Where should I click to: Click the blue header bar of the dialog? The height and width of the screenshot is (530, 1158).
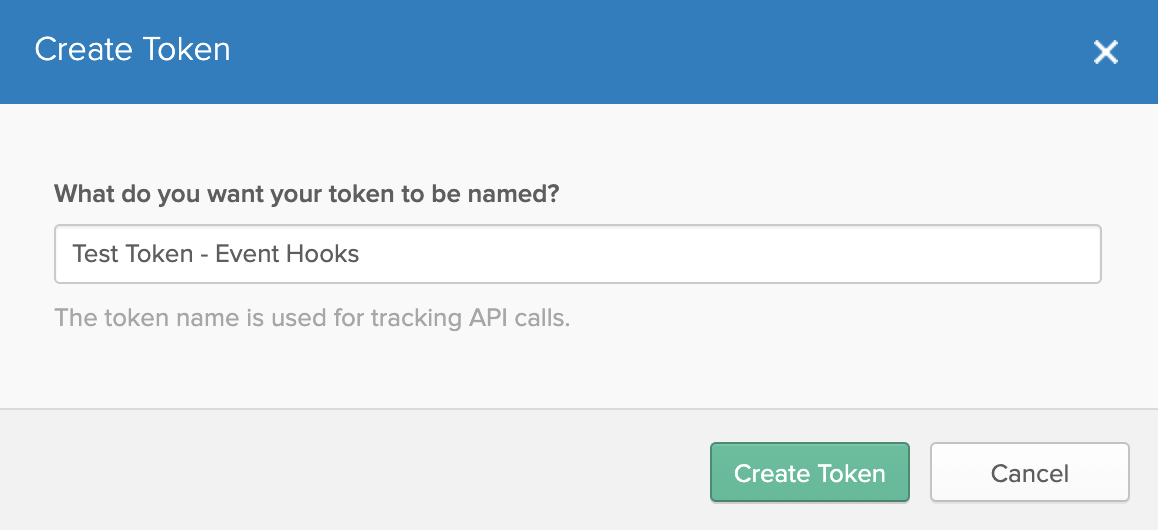tap(600, 50)
